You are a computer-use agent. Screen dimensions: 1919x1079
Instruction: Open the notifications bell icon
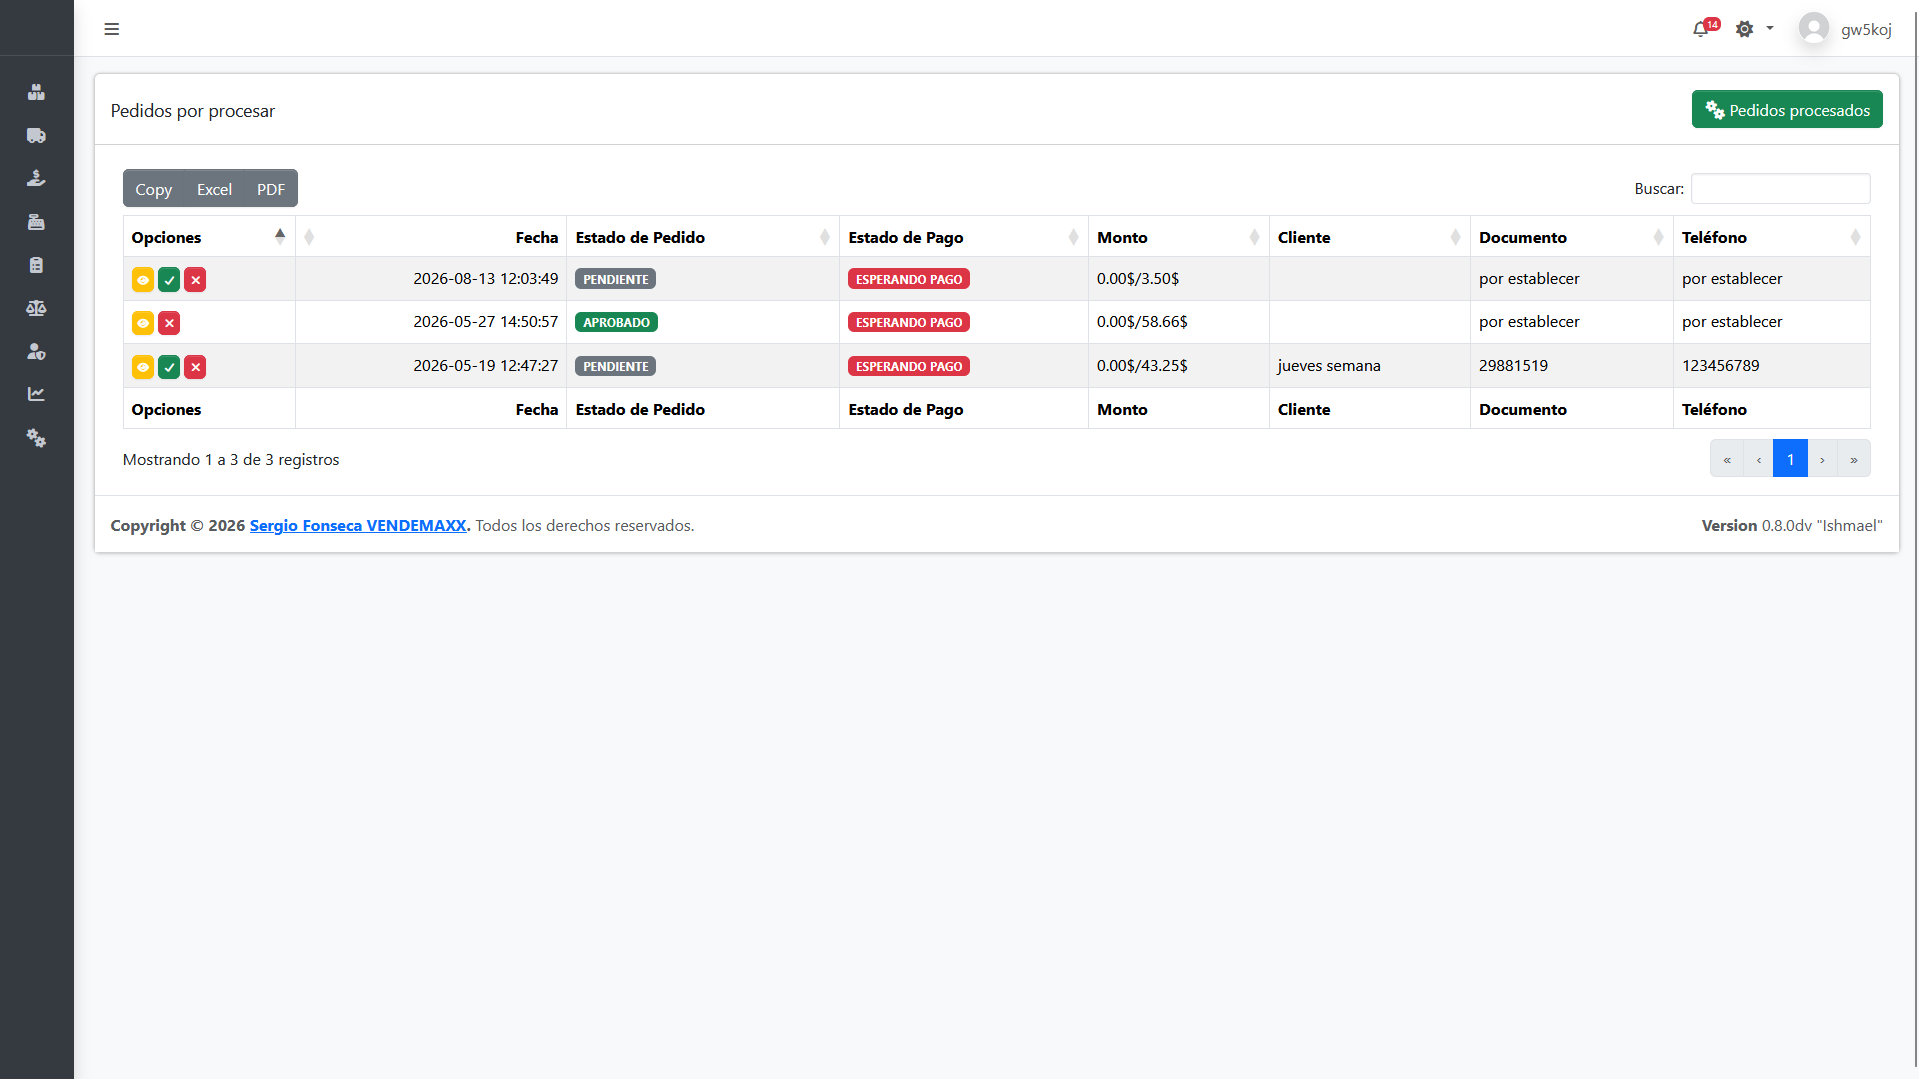pos(1701,29)
